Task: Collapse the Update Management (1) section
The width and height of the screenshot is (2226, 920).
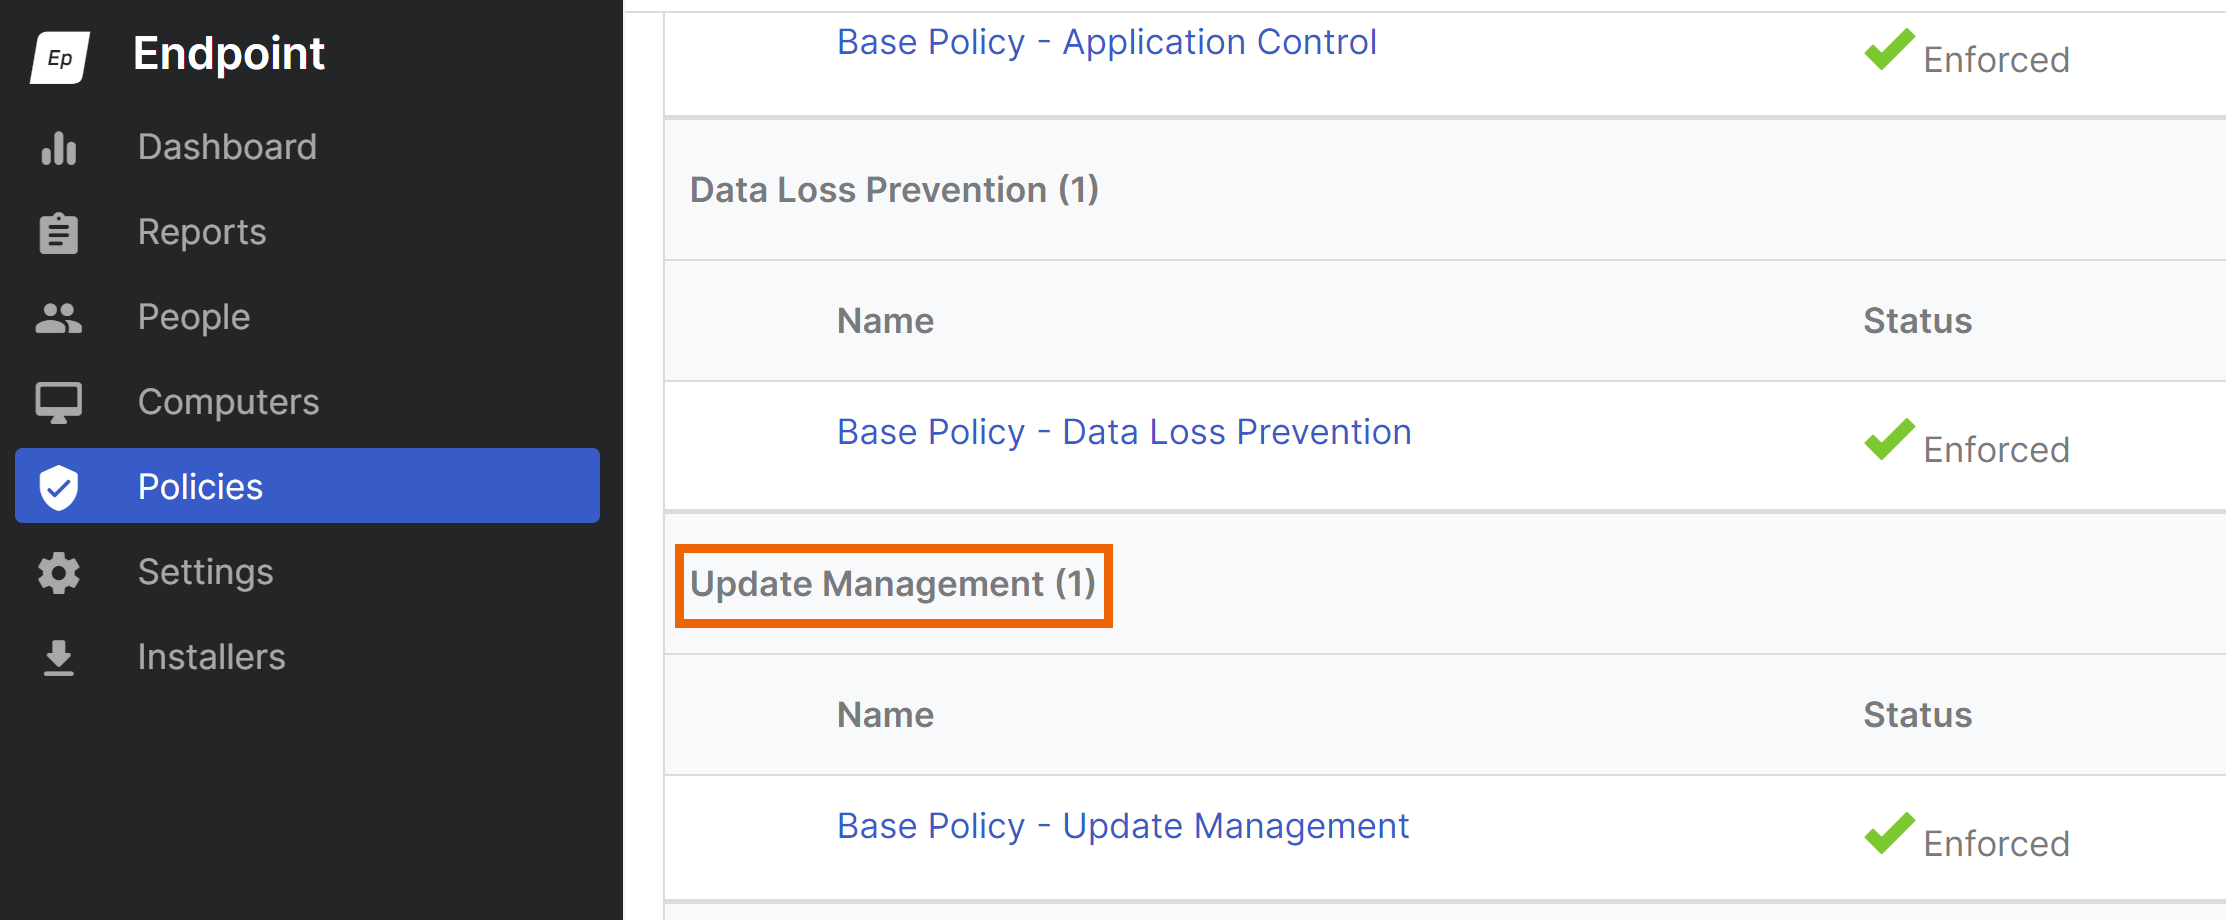Action: [x=893, y=584]
